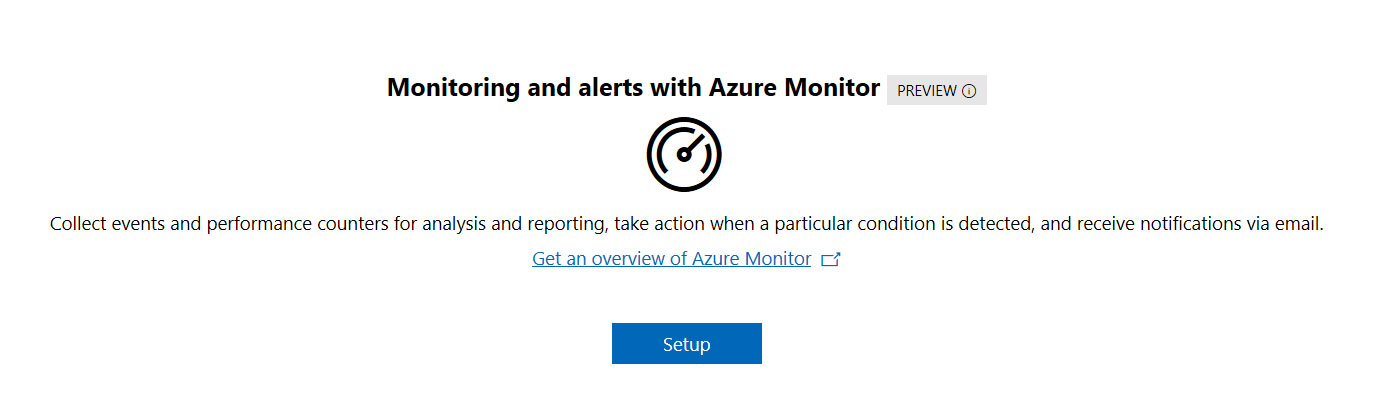This screenshot has height=407, width=1384.
Task: Click the needle of the speedometer icon
Action: 691,148
